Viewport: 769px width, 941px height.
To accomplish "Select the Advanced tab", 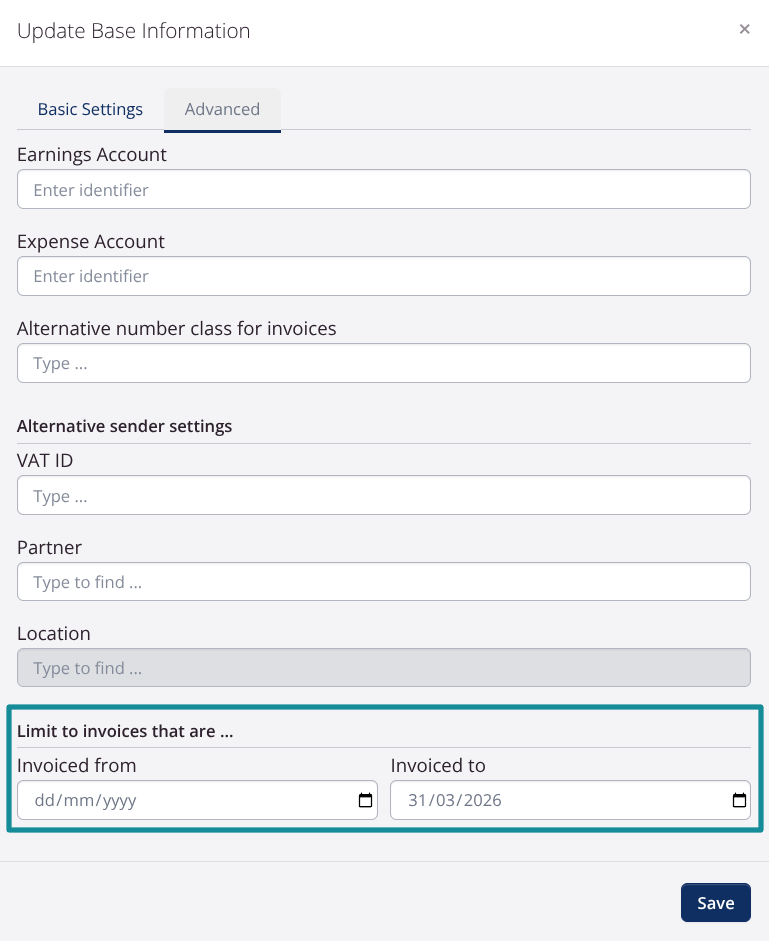I will click(222, 109).
